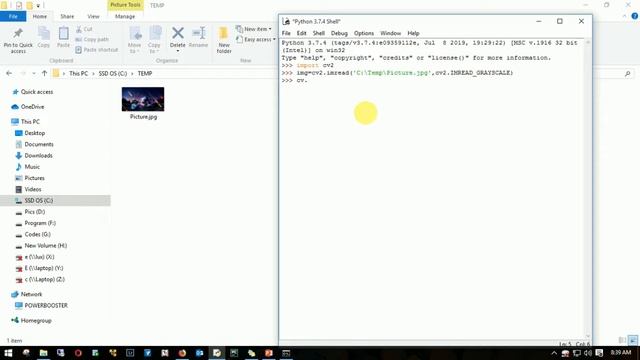This screenshot has height=360, width=640.
Task: Open Debug menu in Python Shell
Action: pos(339,33)
